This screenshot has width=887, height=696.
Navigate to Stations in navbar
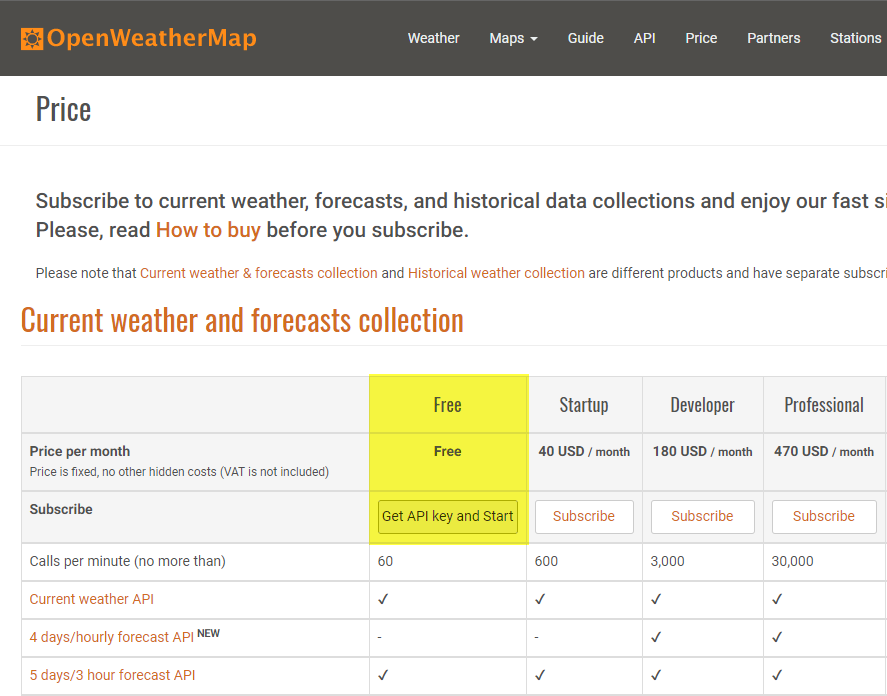click(x=855, y=38)
